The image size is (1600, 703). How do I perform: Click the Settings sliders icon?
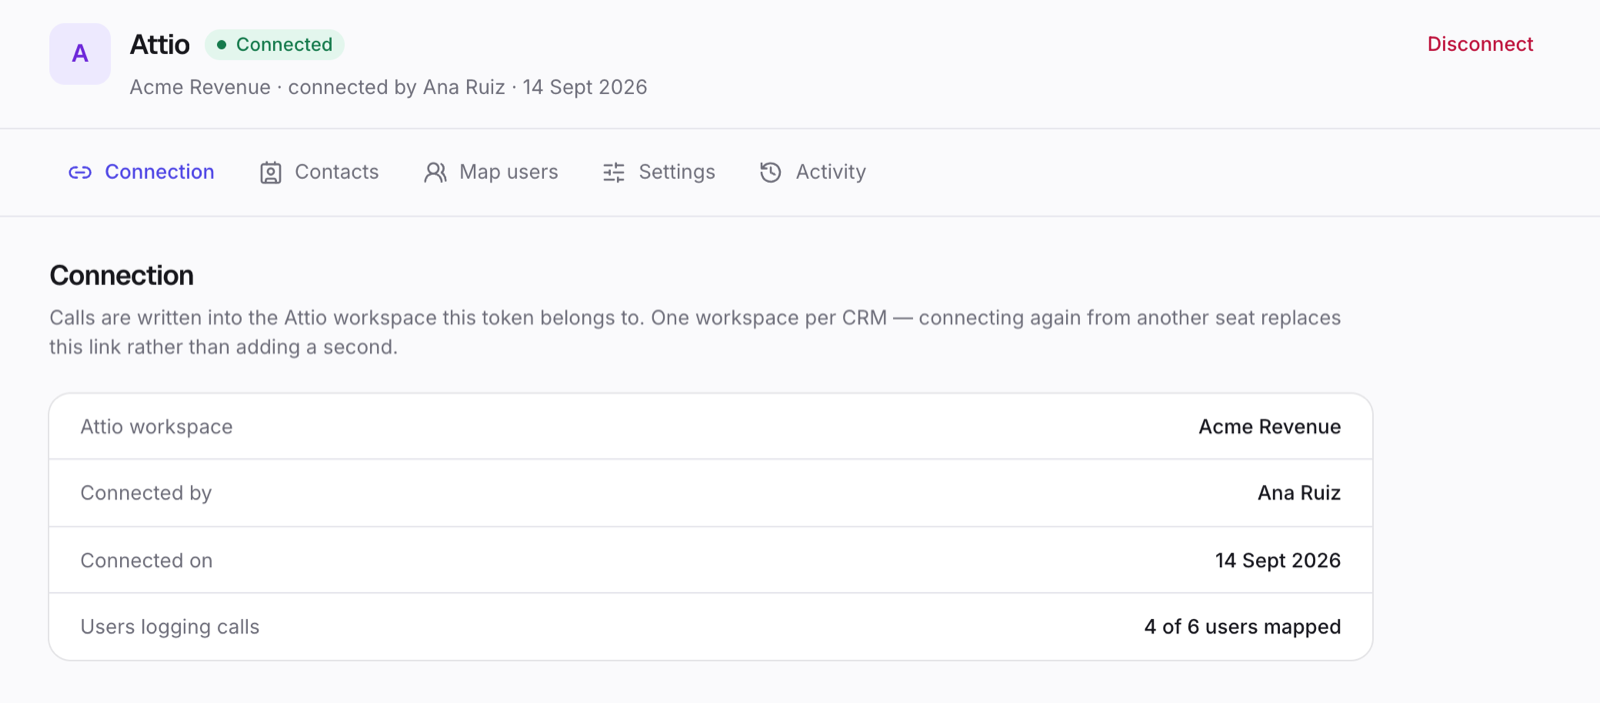click(x=614, y=173)
